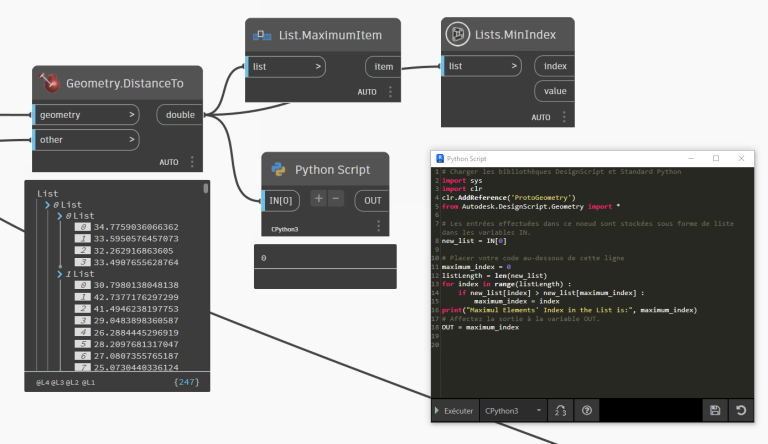Select value 34.7759036066362 in preview

tap(136, 227)
